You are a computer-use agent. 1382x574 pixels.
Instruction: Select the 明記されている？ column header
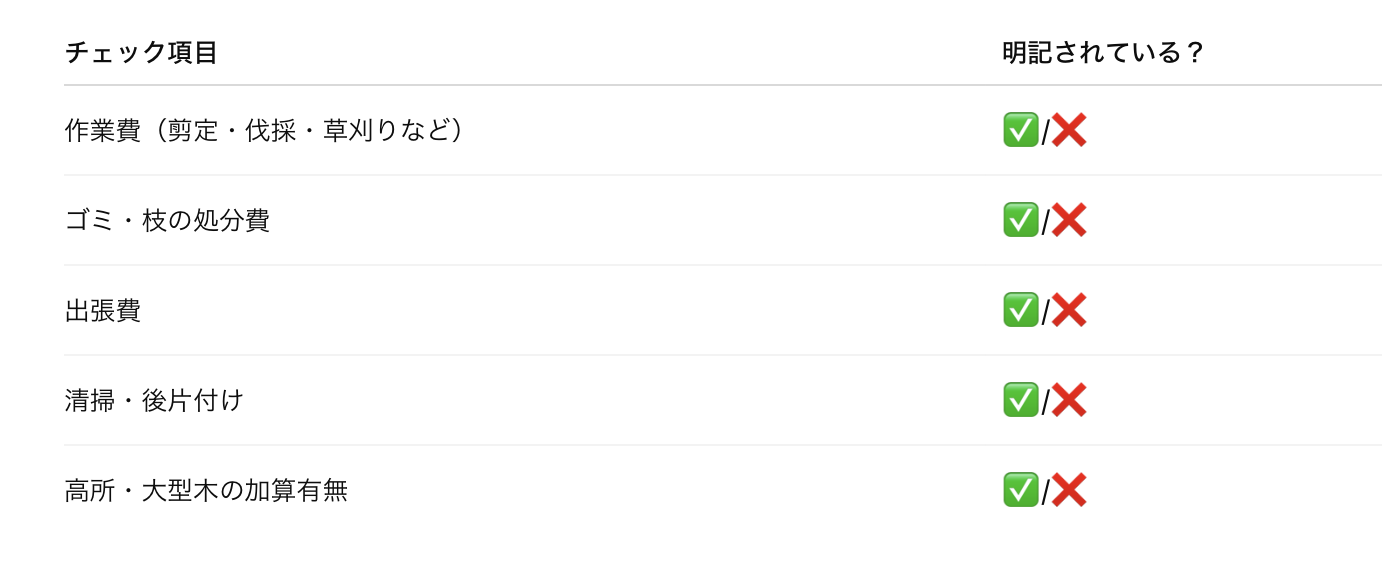(1104, 52)
